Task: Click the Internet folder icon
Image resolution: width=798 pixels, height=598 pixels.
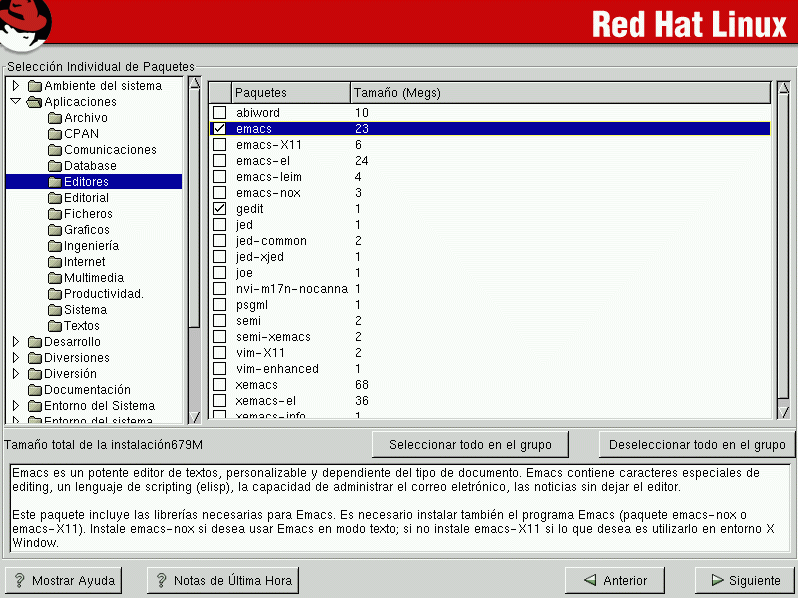Action: [55, 262]
